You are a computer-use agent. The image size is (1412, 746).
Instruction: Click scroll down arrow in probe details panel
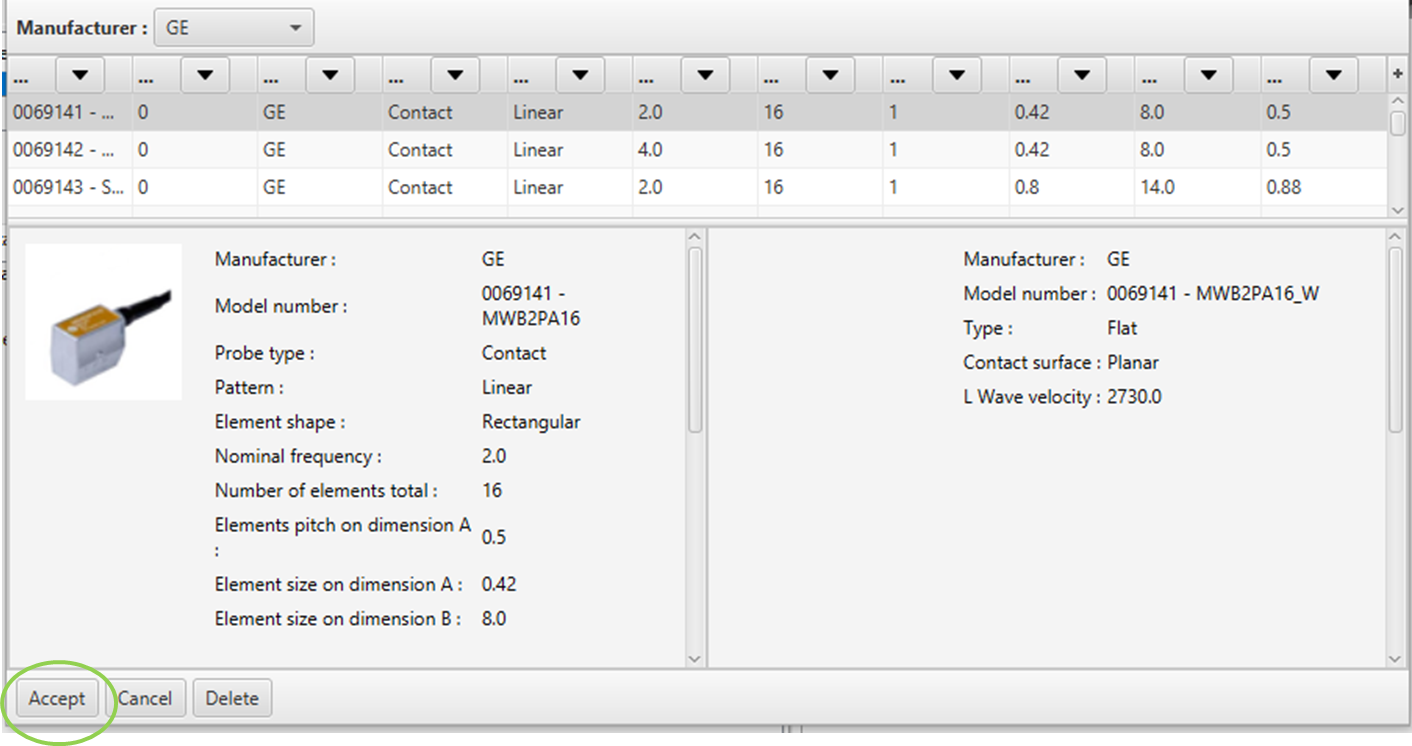pos(695,658)
